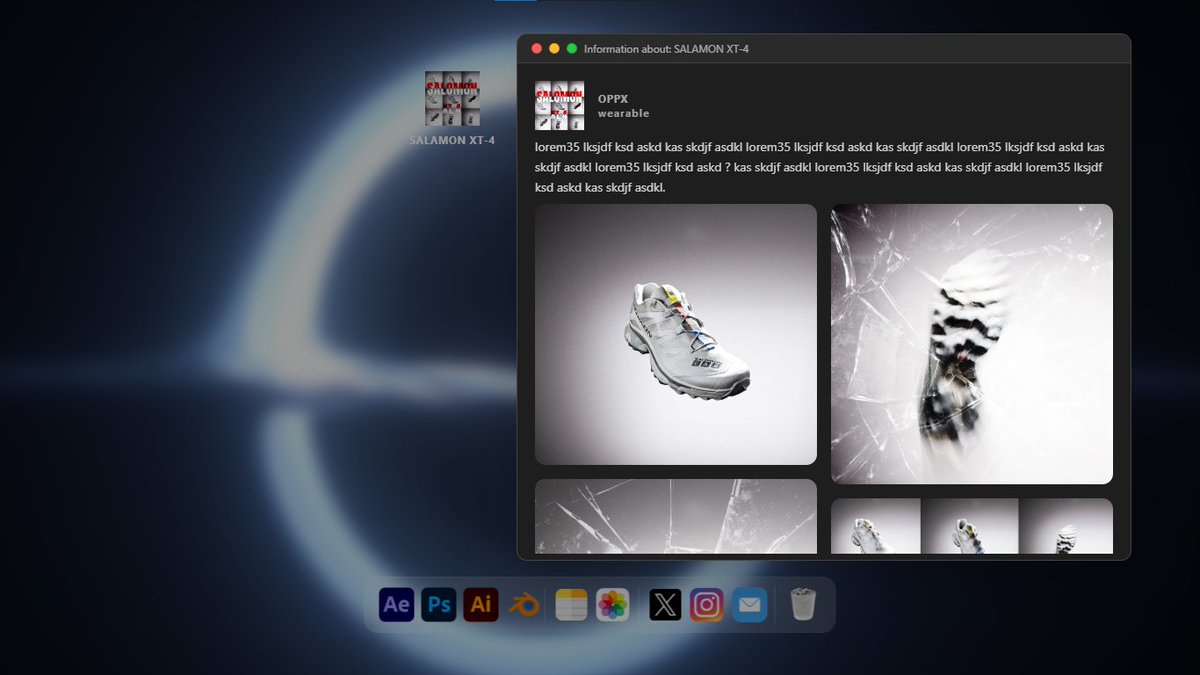Click the Salomon logo in info window
The width and height of the screenshot is (1200, 675).
(560, 106)
